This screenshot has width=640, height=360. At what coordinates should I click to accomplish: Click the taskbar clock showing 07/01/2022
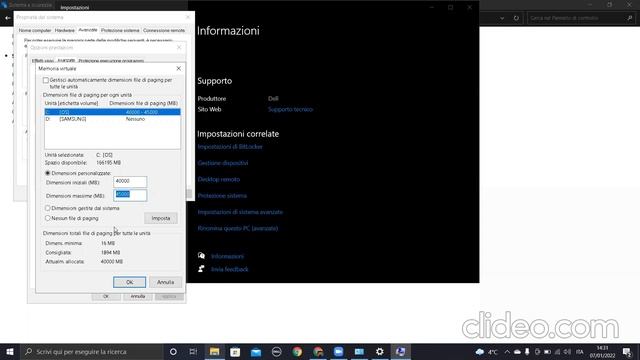click(602, 351)
